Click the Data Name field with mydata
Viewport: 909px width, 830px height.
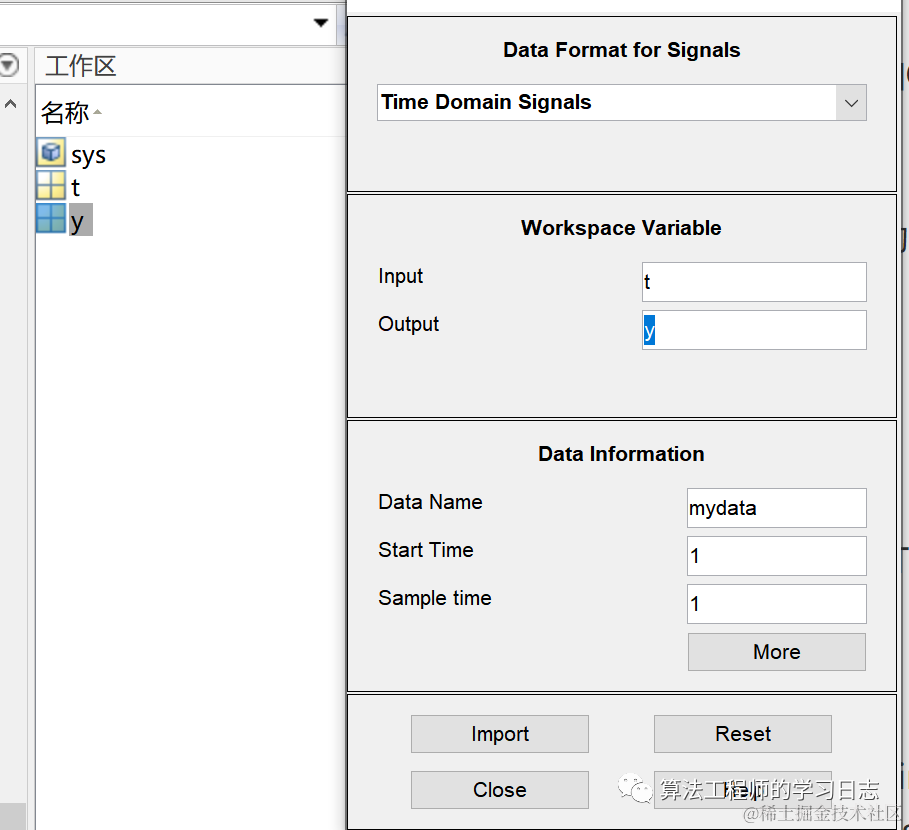(x=777, y=508)
